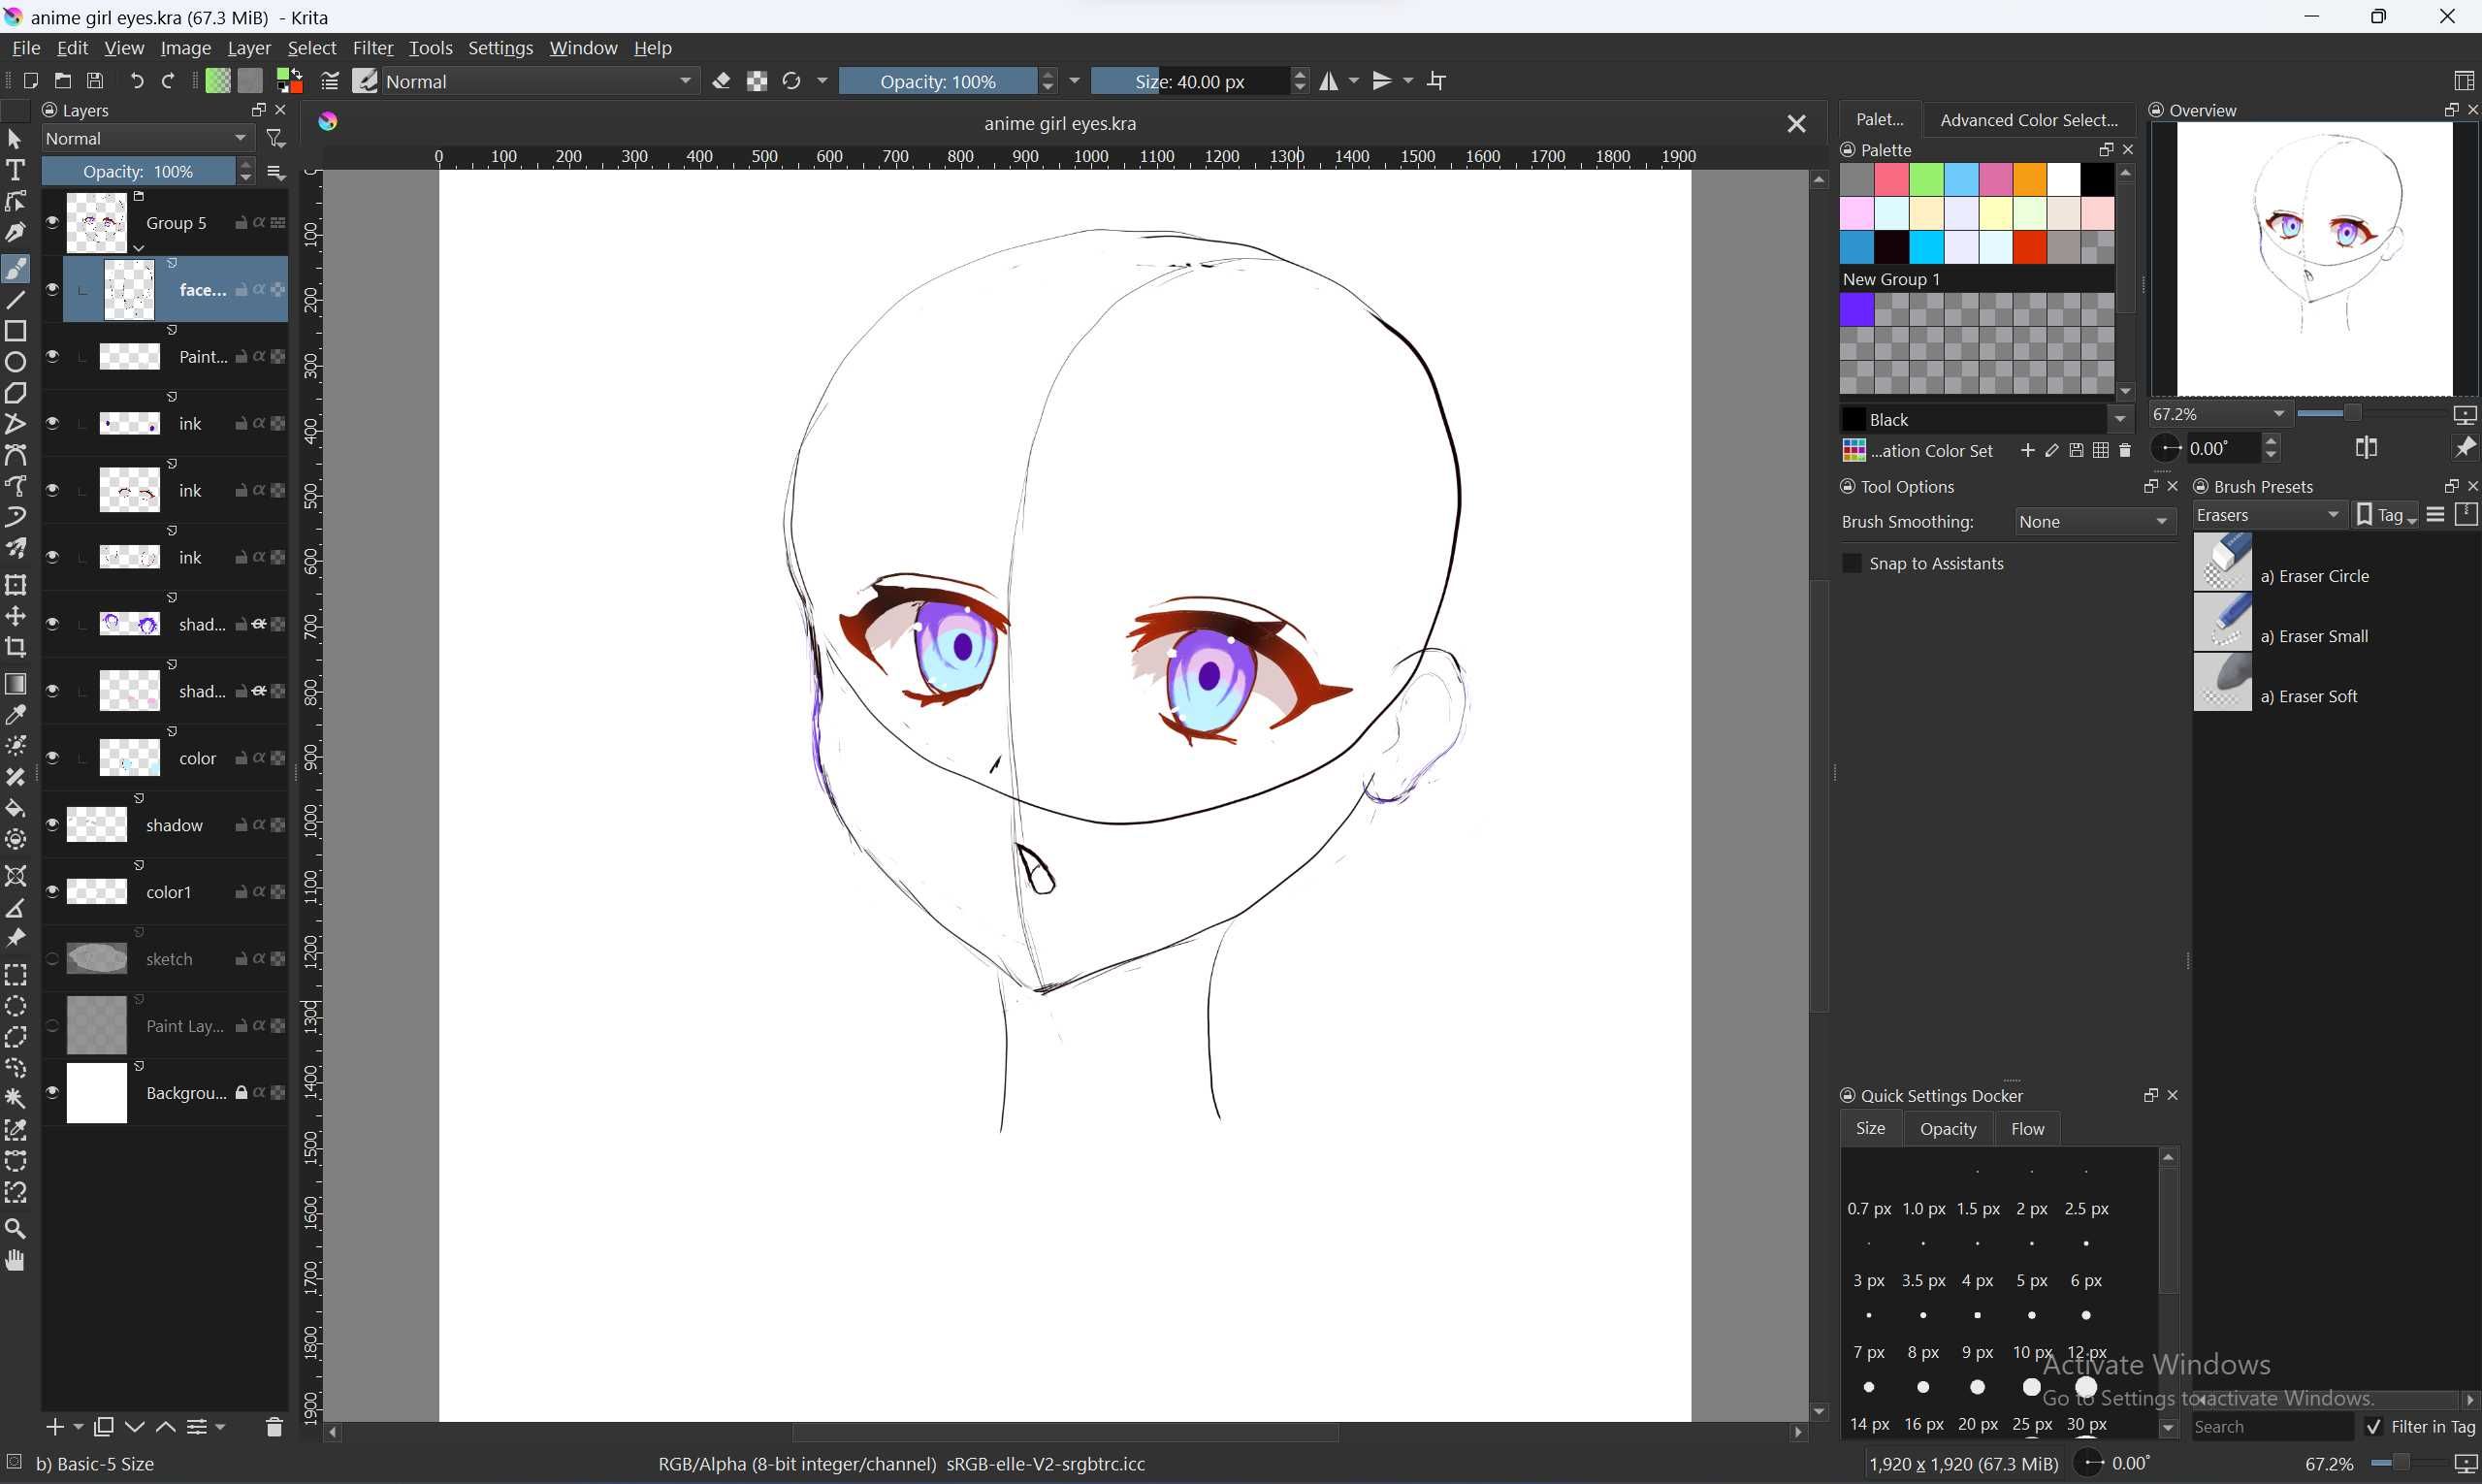2482x1484 pixels.
Task: Select the Fill bucket tool
Action: point(15,808)
